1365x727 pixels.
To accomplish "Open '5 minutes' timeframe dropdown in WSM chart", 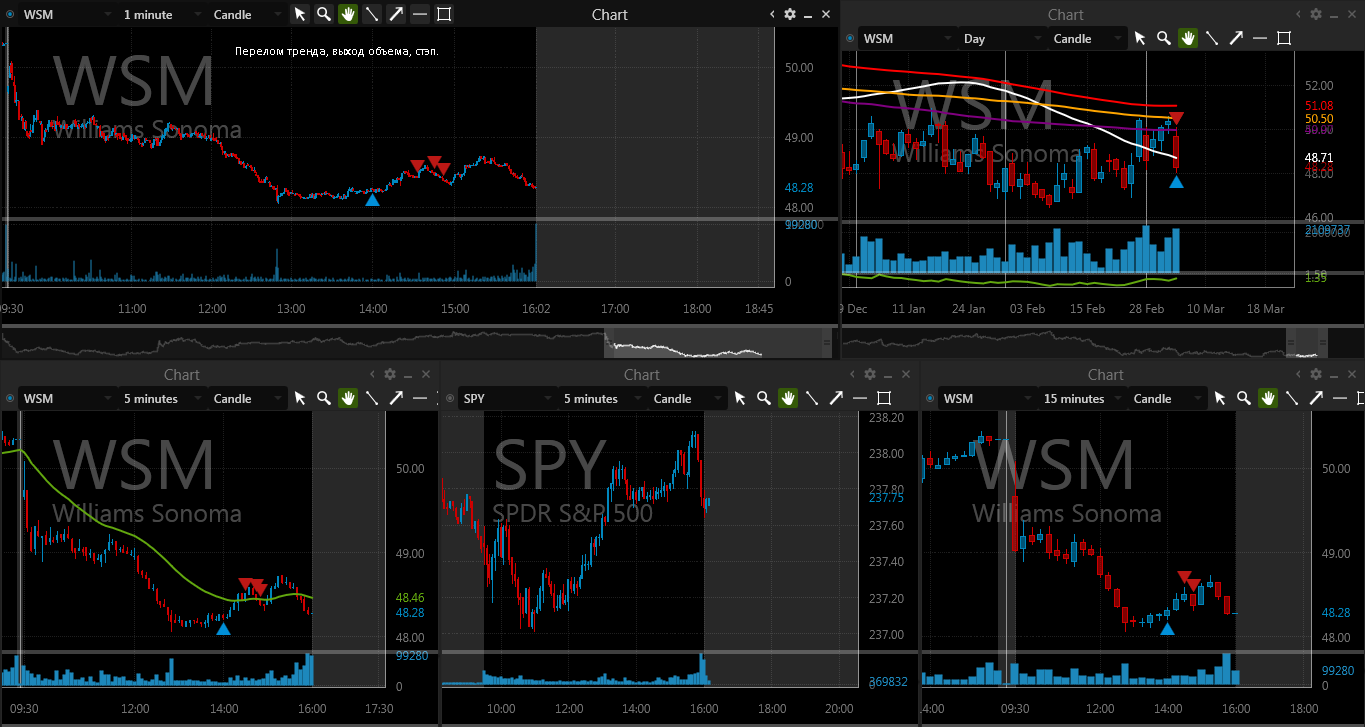I will pyautogui.click(x=162, y=399).
